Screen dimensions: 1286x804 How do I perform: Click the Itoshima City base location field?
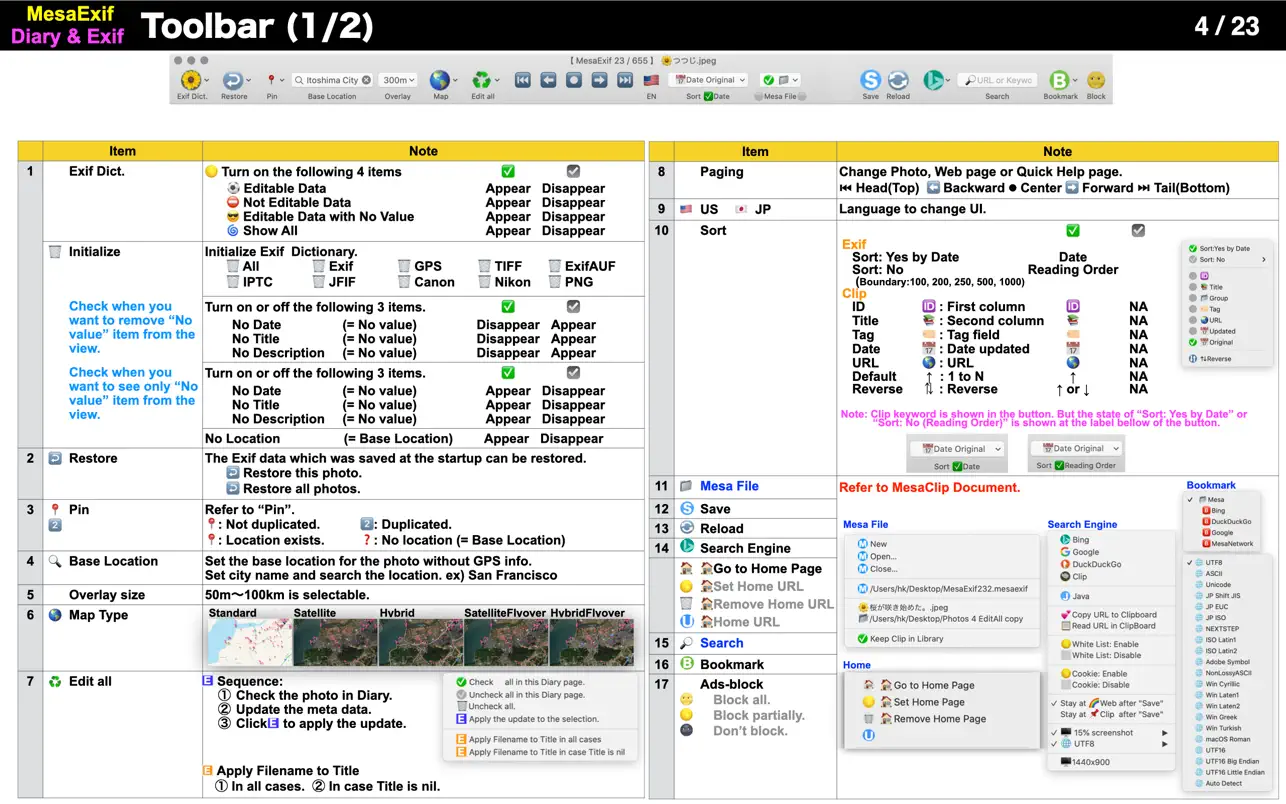[333, 80]
